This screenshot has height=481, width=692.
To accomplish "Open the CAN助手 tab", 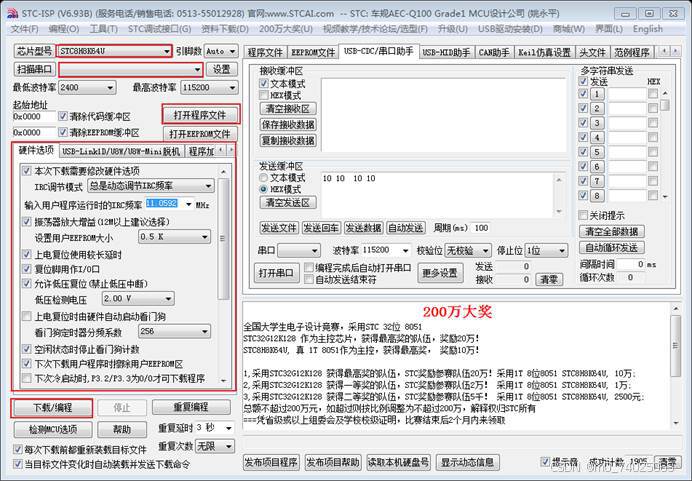I will point(494,53).
